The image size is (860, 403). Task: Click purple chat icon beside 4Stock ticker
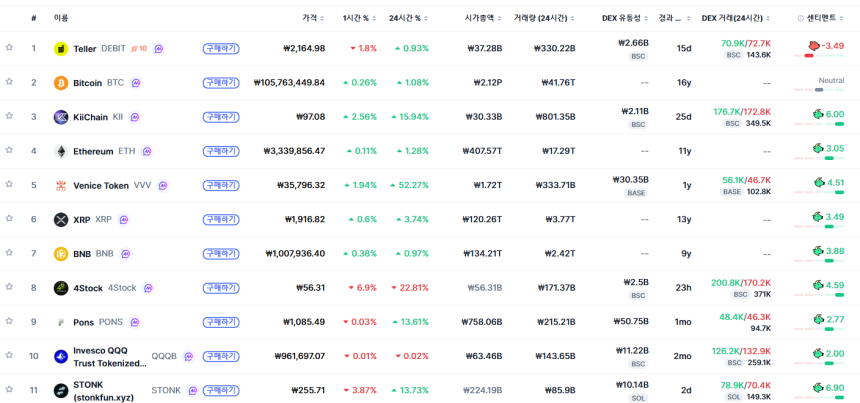click(x=148, y=288)
